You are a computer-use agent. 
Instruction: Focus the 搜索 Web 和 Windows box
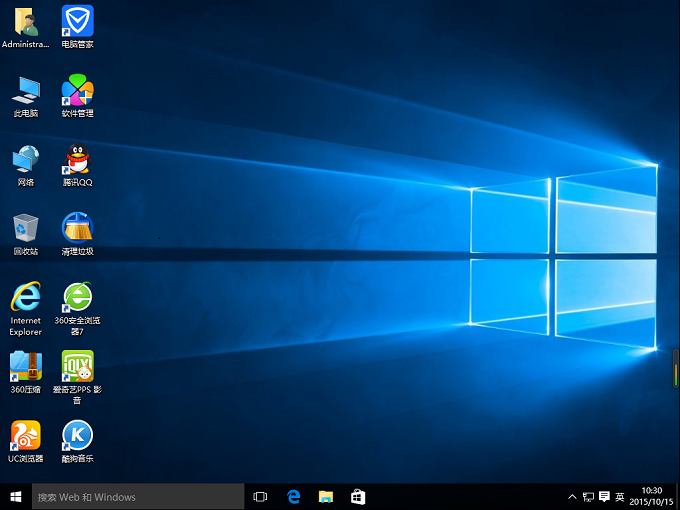(x=138, y=497)
